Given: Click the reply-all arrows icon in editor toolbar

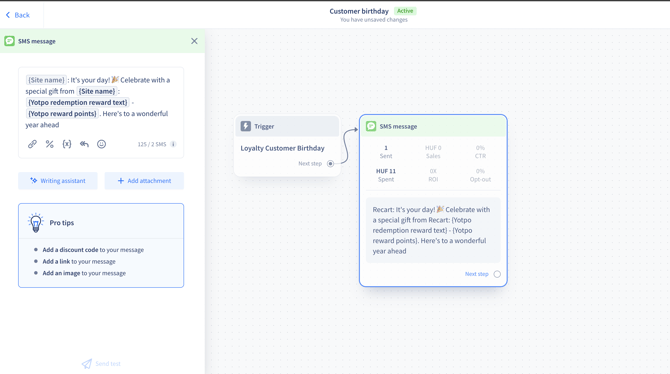Looking at the screenshot, I should 84,144.
